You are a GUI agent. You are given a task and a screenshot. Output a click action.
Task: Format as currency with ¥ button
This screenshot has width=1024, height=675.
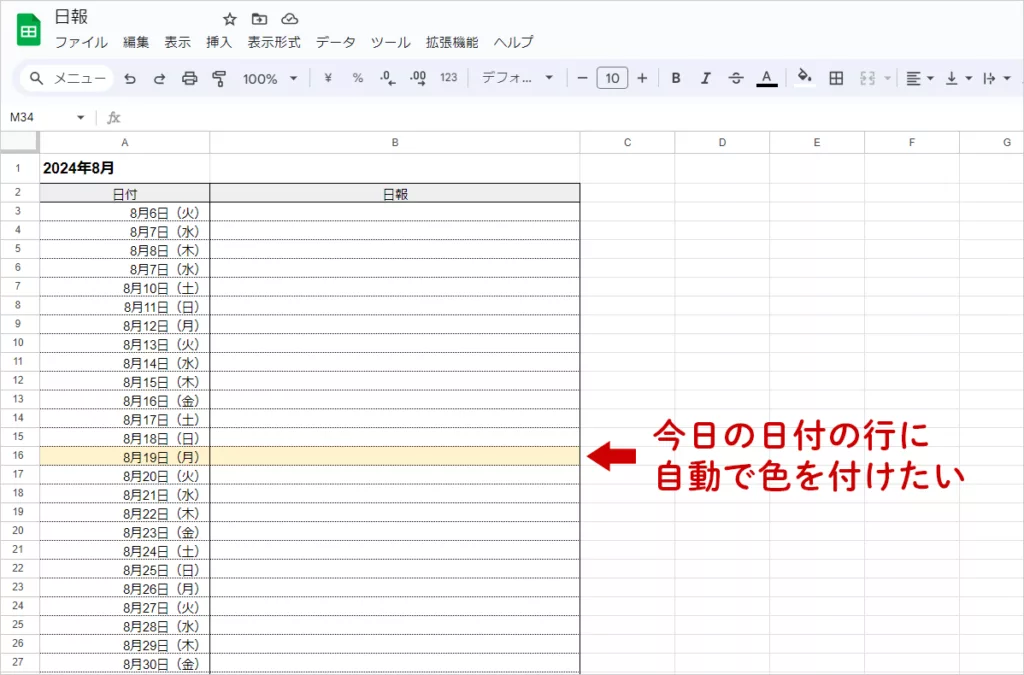click(x=328, y=78)
